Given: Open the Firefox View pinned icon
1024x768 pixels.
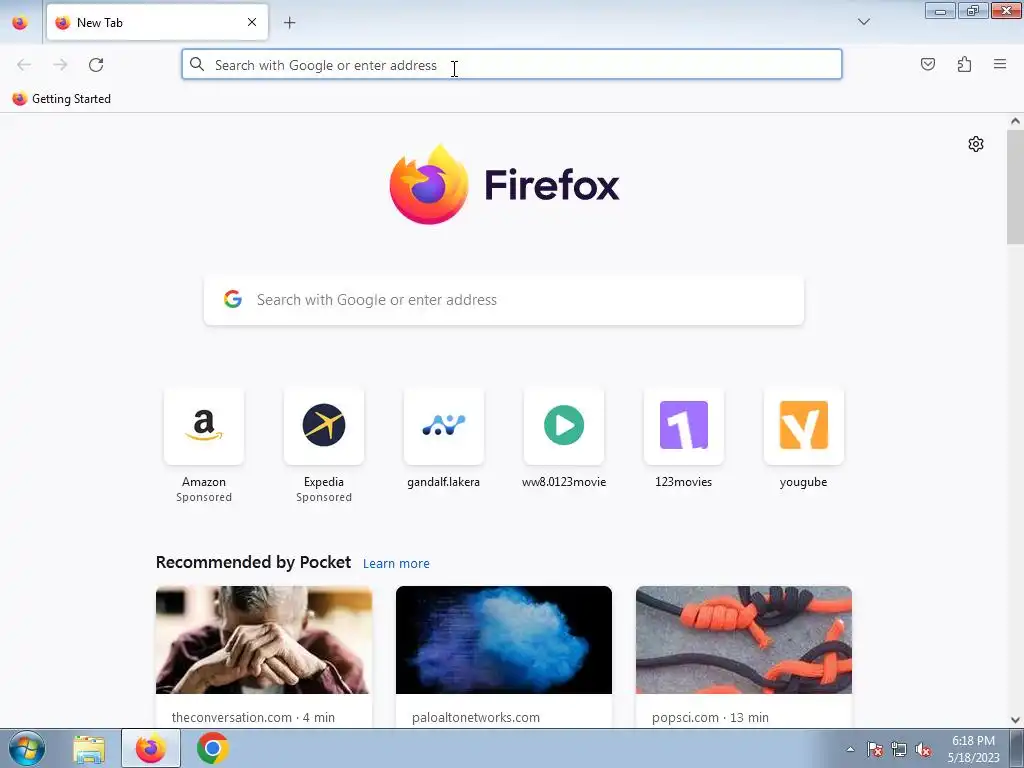Looking at the screenshot, I should (x=20, y=23).
